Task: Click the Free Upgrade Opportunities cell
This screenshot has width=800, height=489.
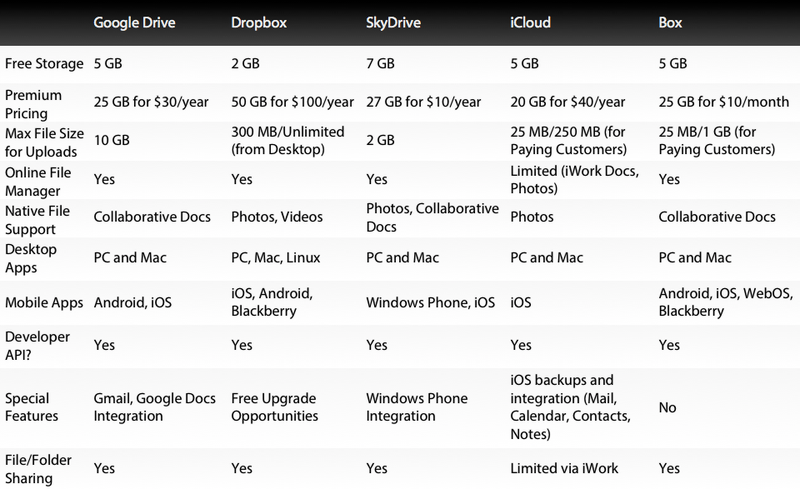Action: pyautogui.click(x=274, y=407)
